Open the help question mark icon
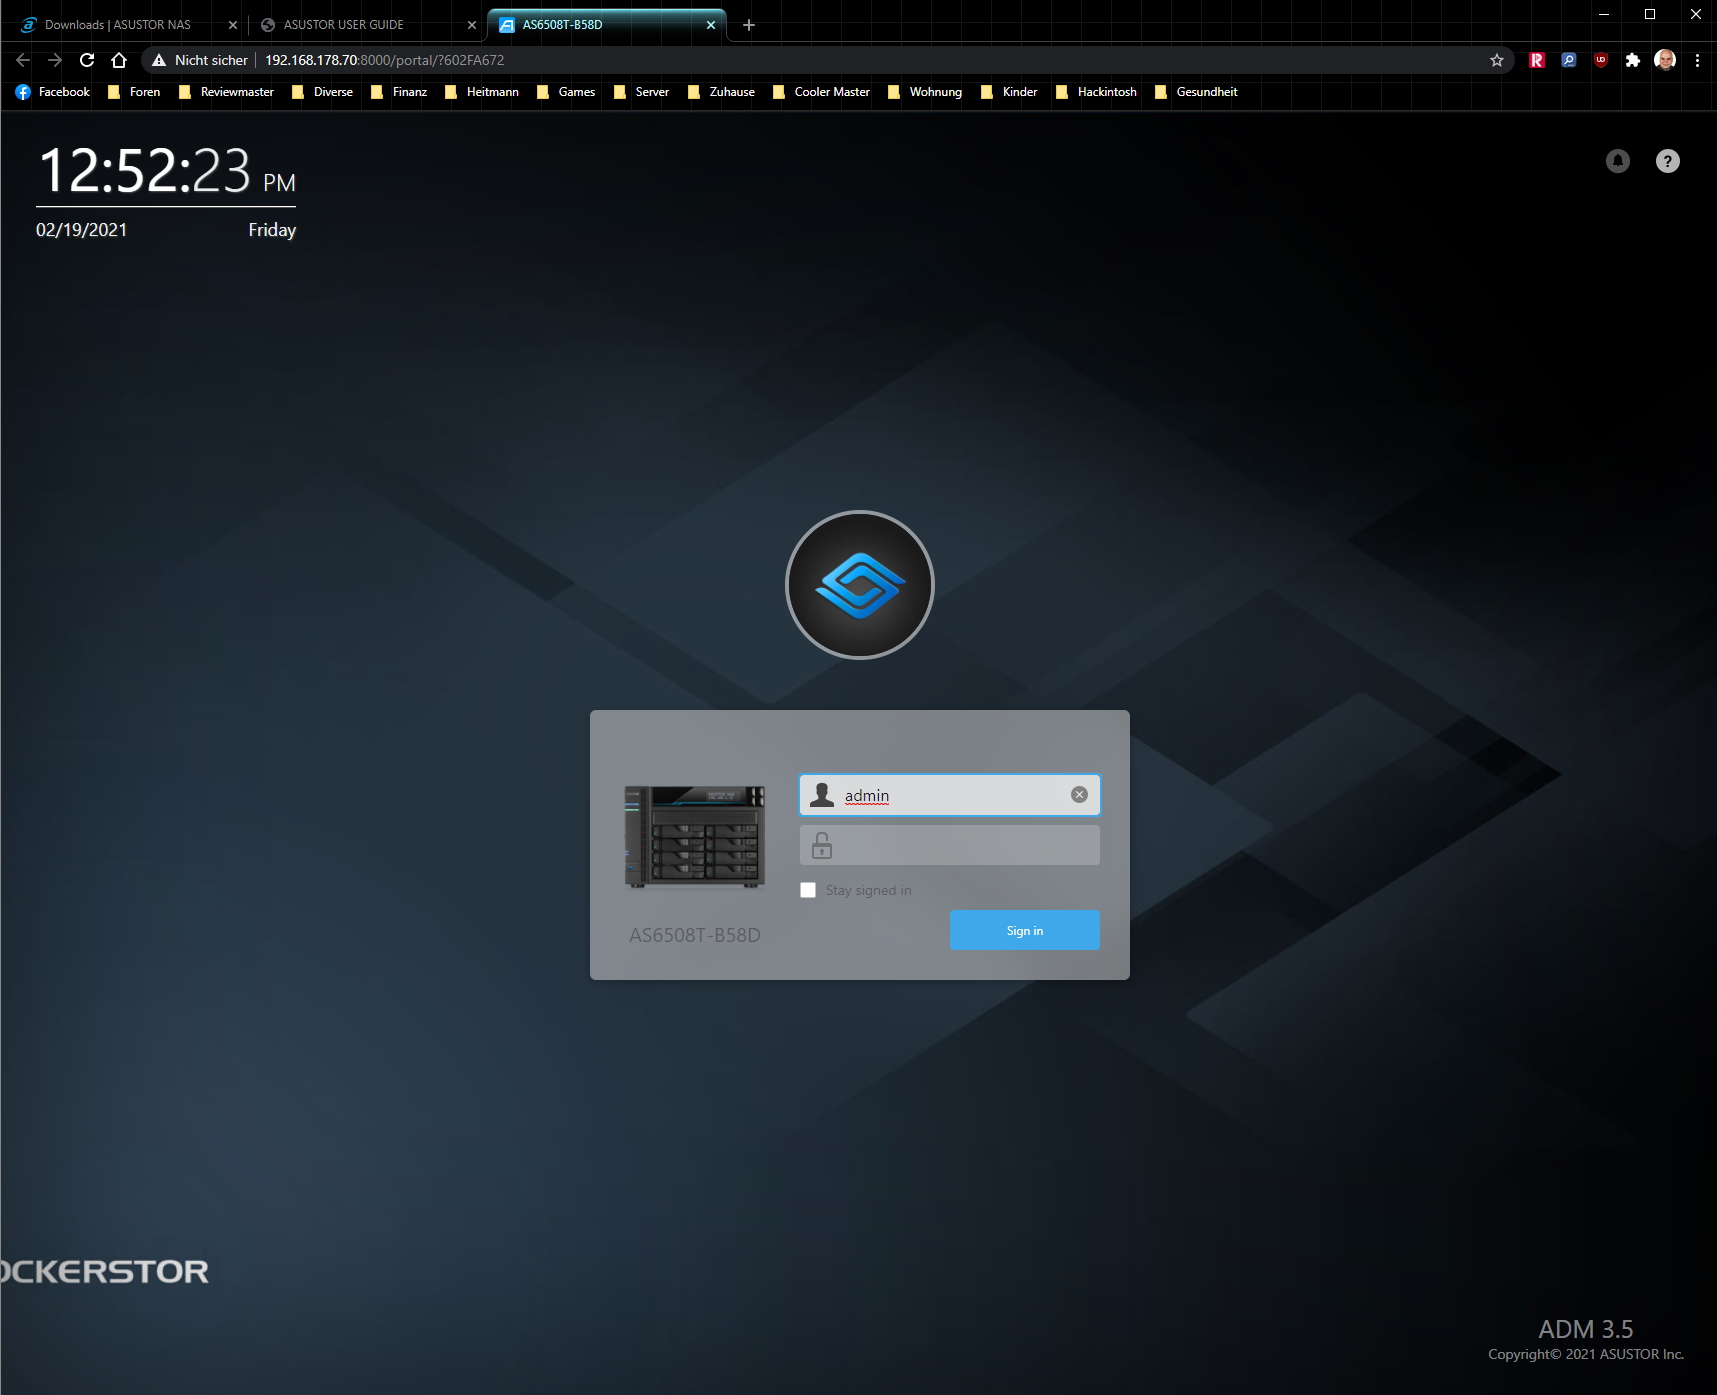Screen dimensions: 1717x1395 tap(1667, 161)
